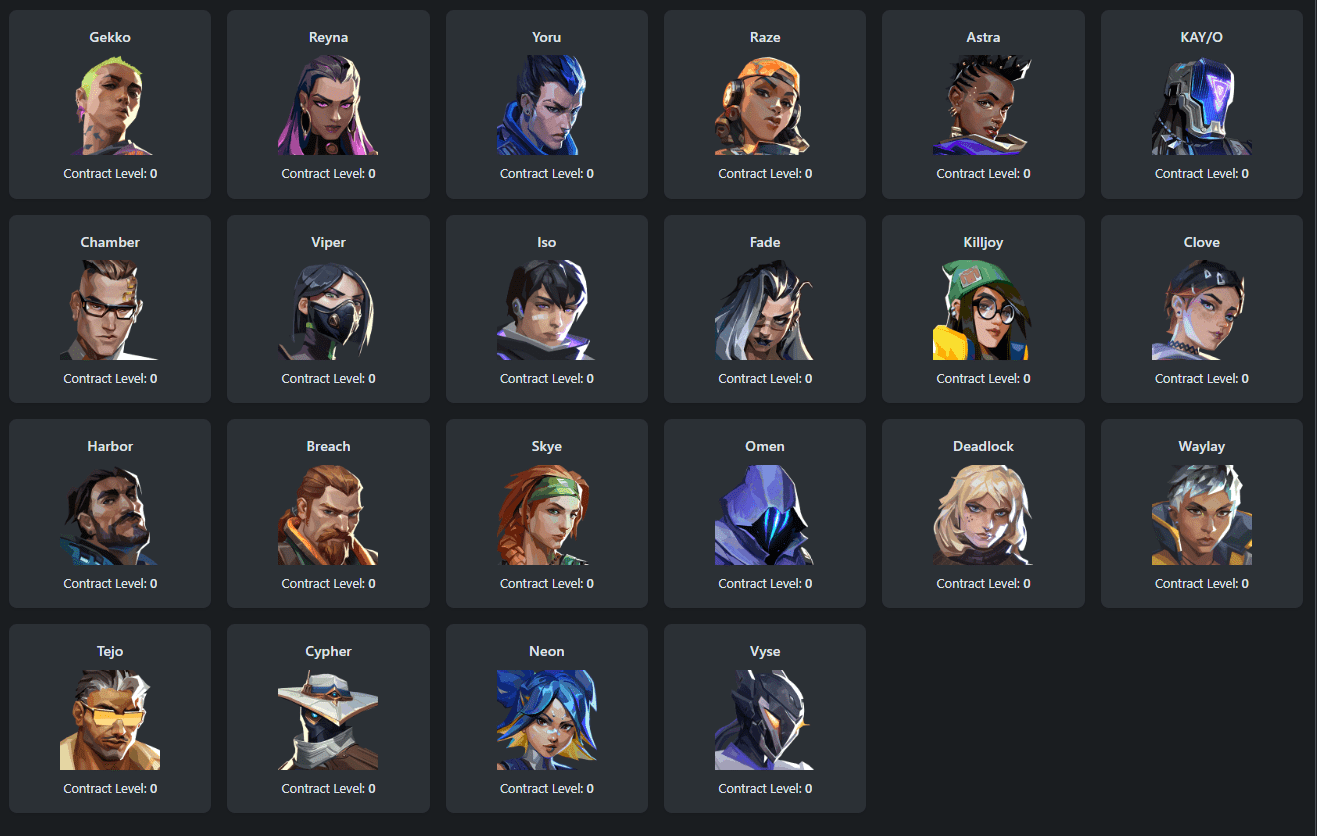1317x836 pixels.
Task: Click the Chamber name label
Action: tap(110, 242)
